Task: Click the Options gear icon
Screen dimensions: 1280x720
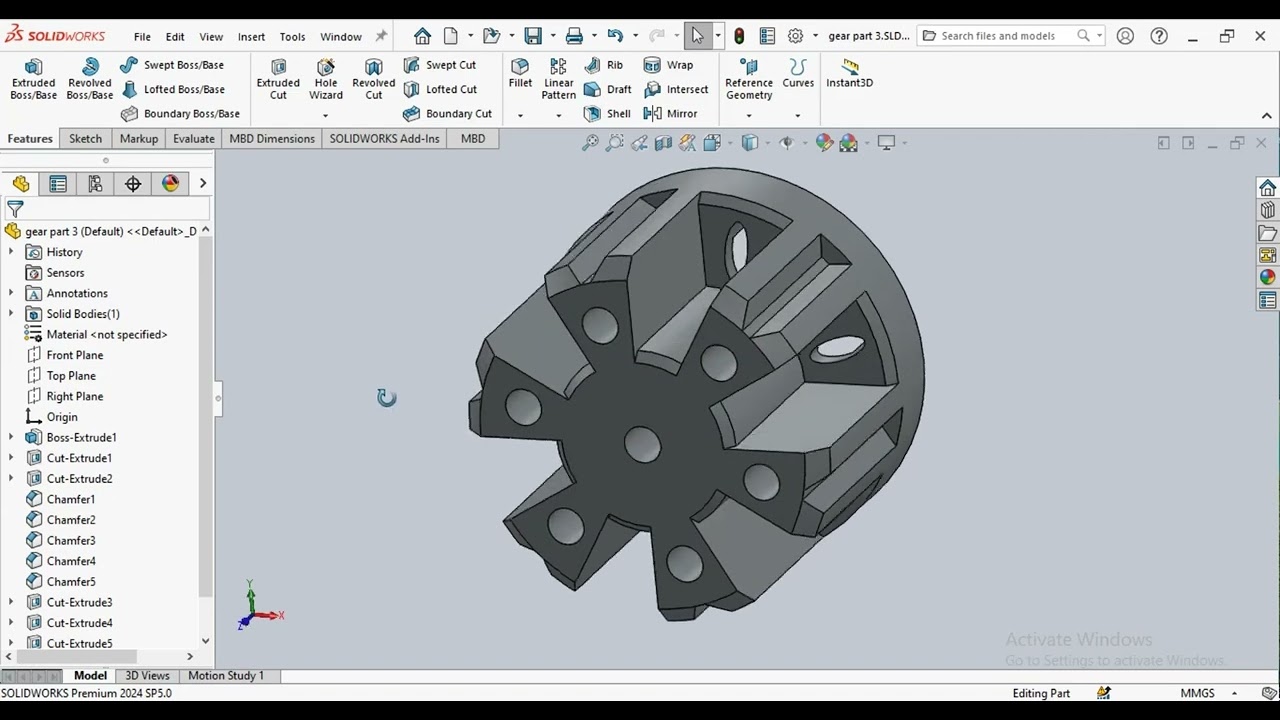Action: pos(795,36)
